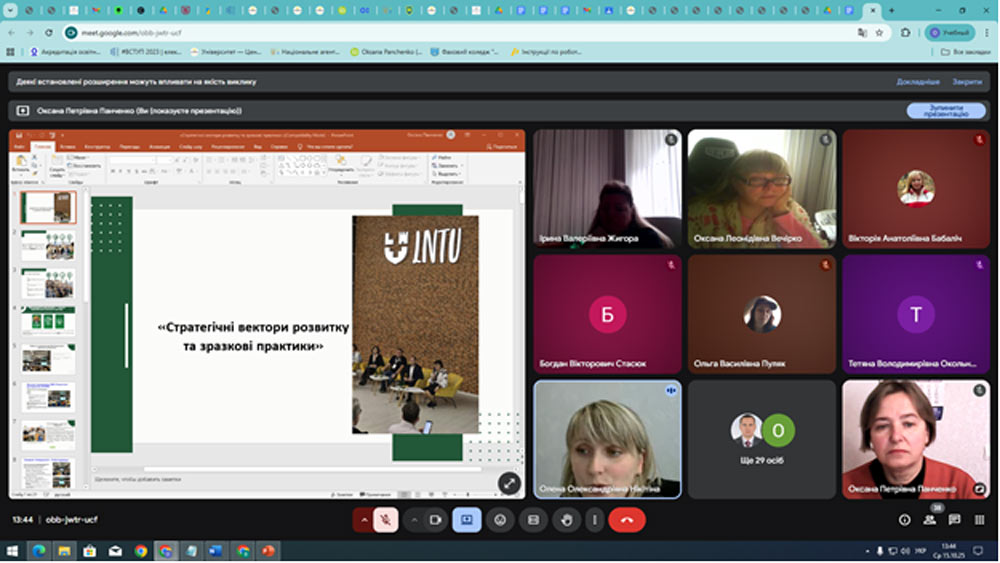
Task: Open the meeting details info icon
Action: (905, 520)
